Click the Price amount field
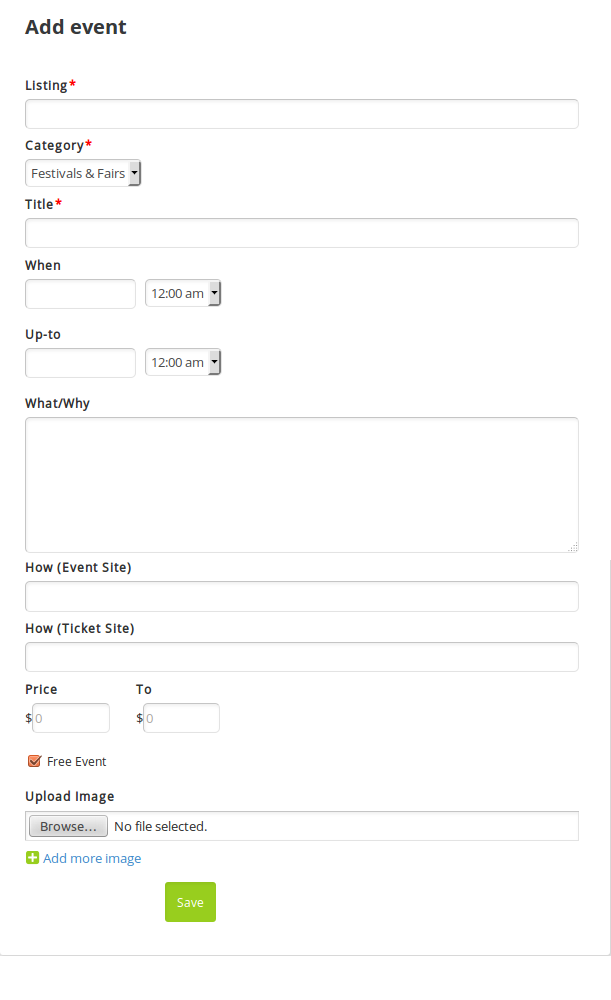The image size is (611, 1000). (71, 718)
